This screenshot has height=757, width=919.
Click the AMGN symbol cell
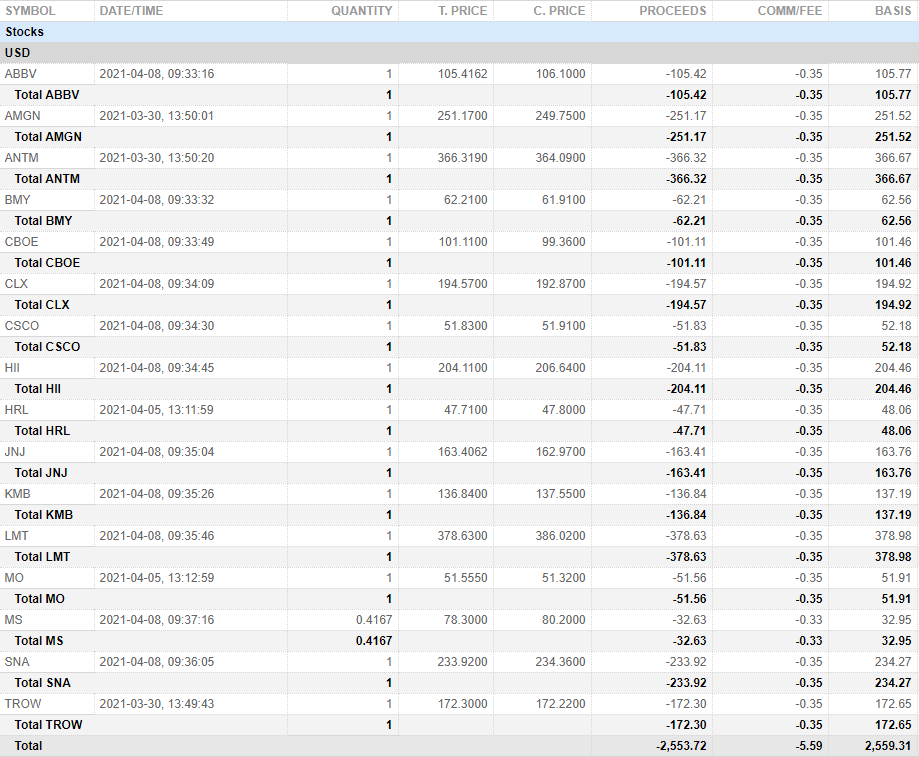(22, 116)
